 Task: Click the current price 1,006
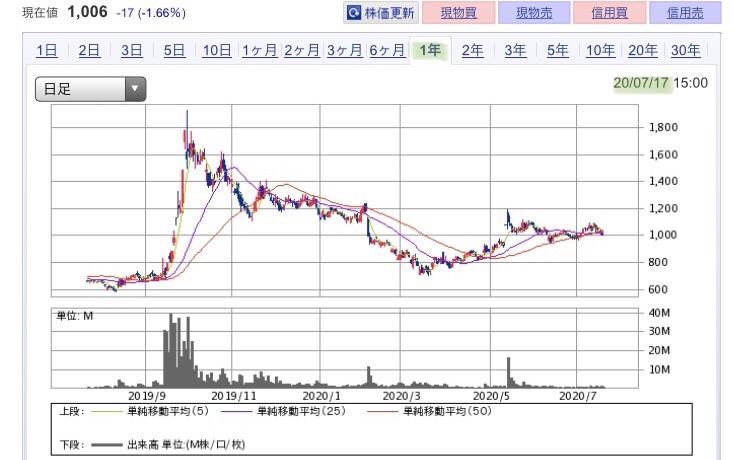[87, 12]
